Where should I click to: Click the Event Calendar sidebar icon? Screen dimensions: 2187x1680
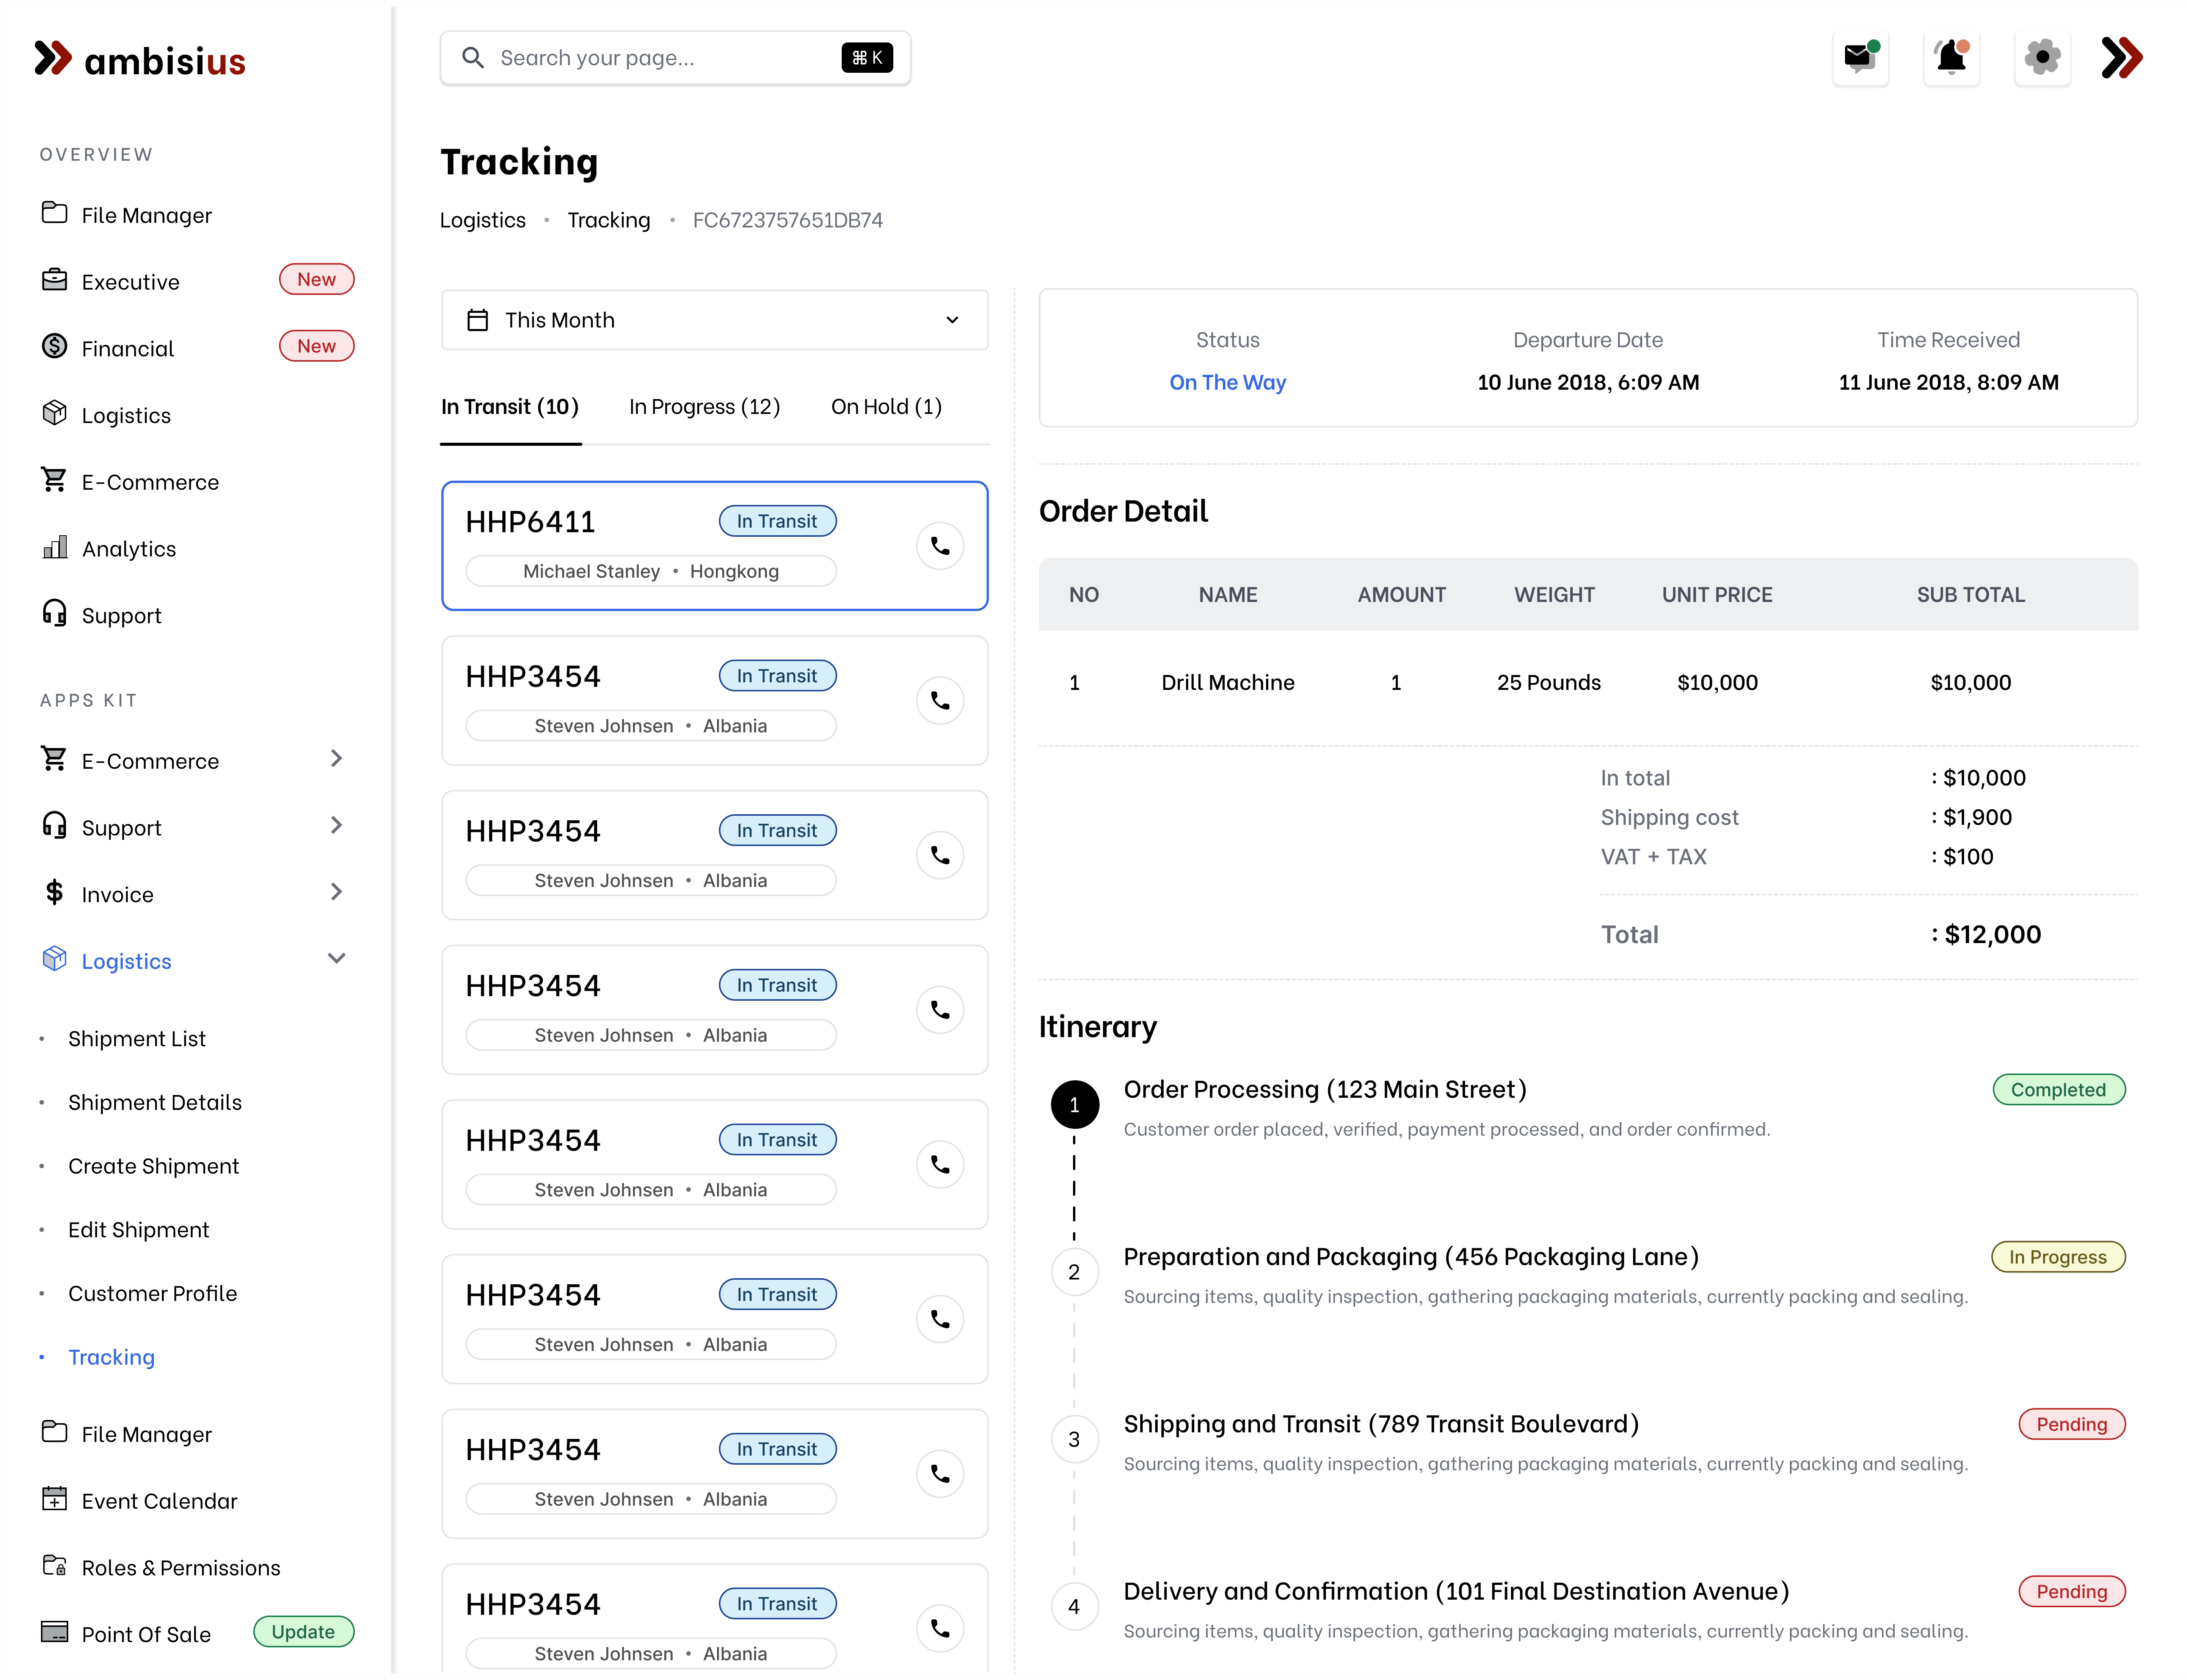(55, 1499)
